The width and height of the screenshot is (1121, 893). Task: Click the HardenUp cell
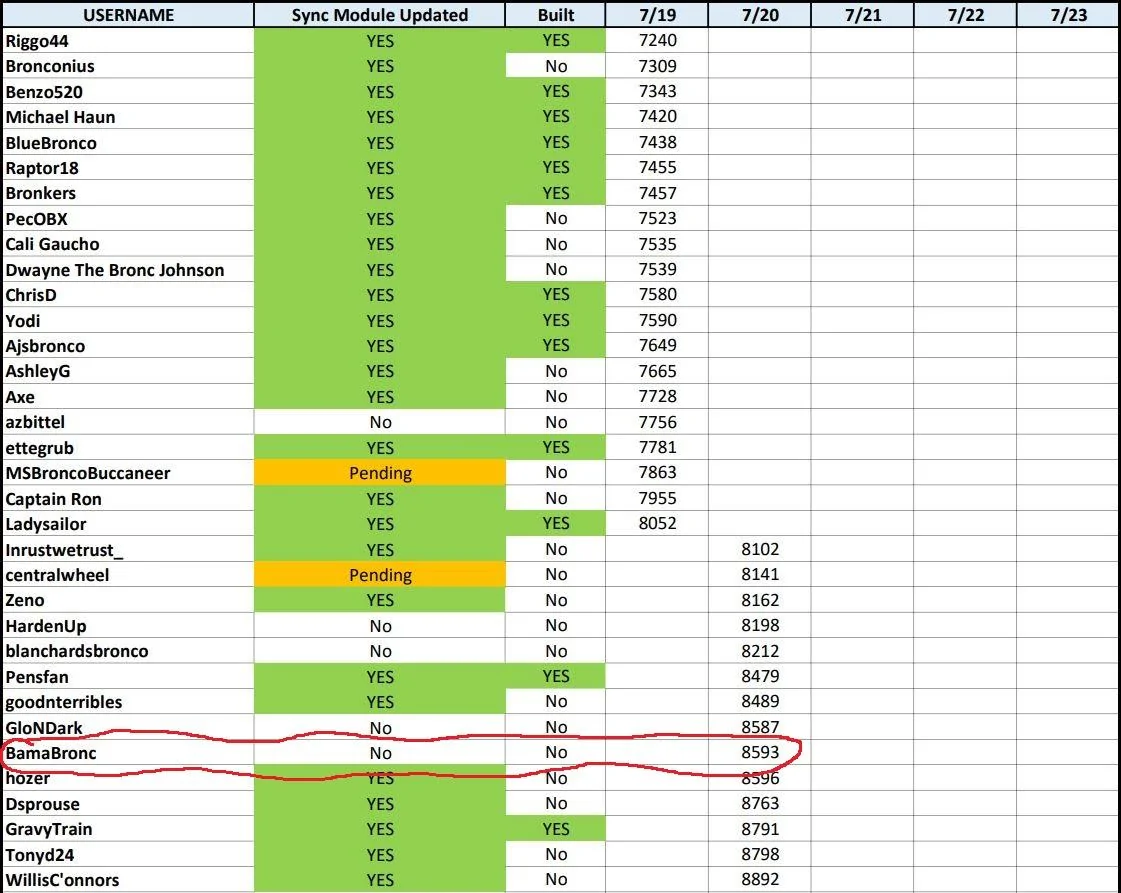[x=128, y=626]
